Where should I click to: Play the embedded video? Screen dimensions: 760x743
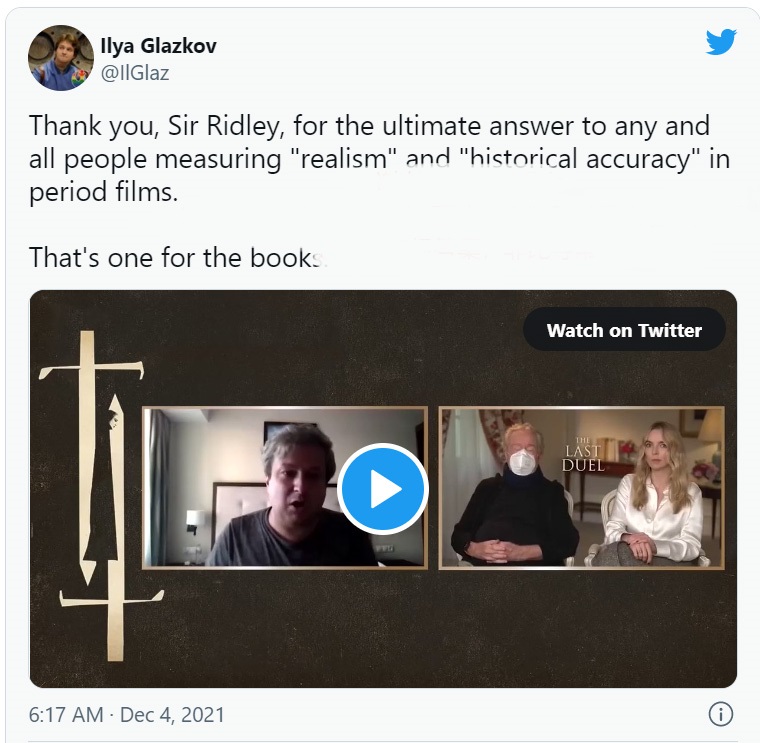coord(383,489)
